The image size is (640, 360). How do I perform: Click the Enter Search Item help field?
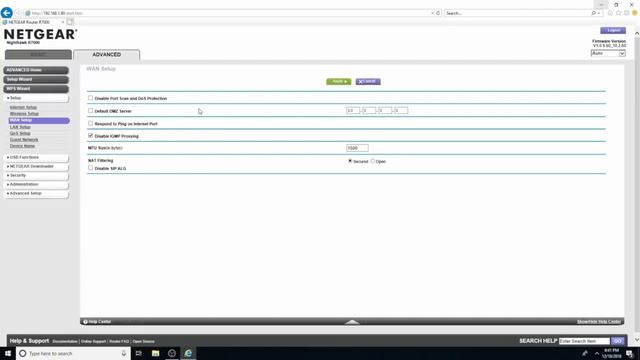pyautogui.click(x=584, y=341)
